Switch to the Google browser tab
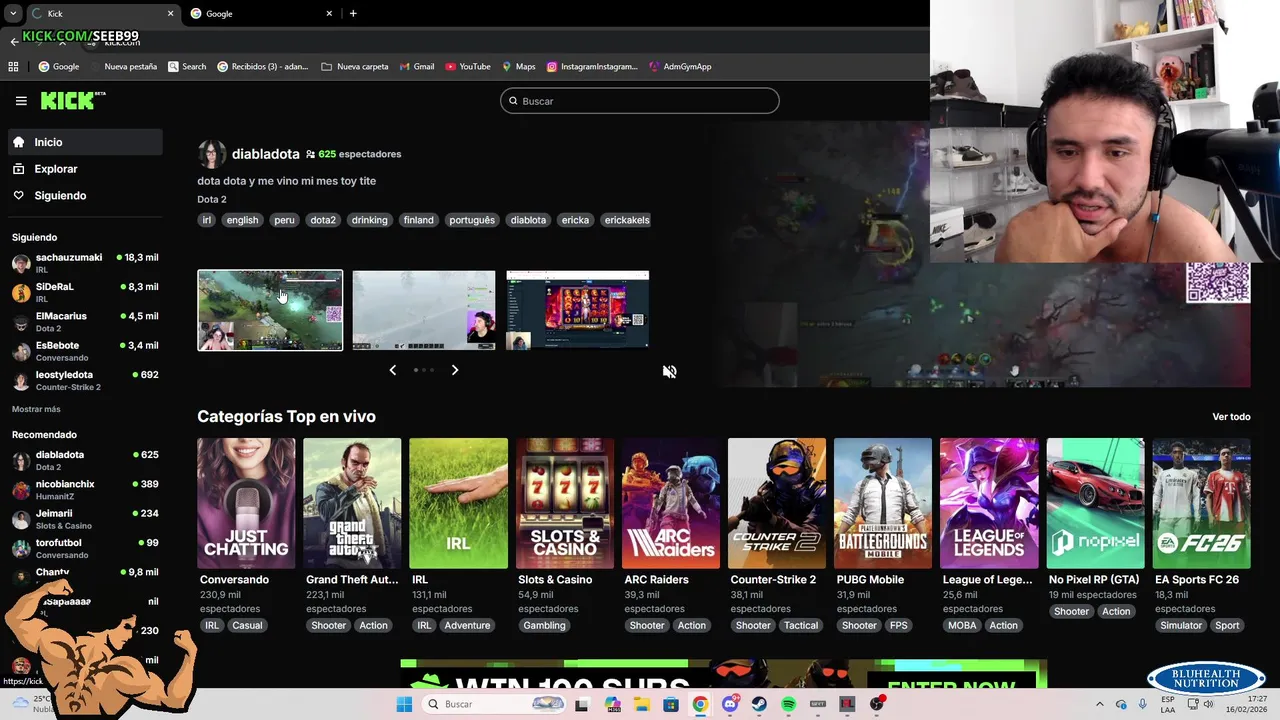 (x=262, y=13)
